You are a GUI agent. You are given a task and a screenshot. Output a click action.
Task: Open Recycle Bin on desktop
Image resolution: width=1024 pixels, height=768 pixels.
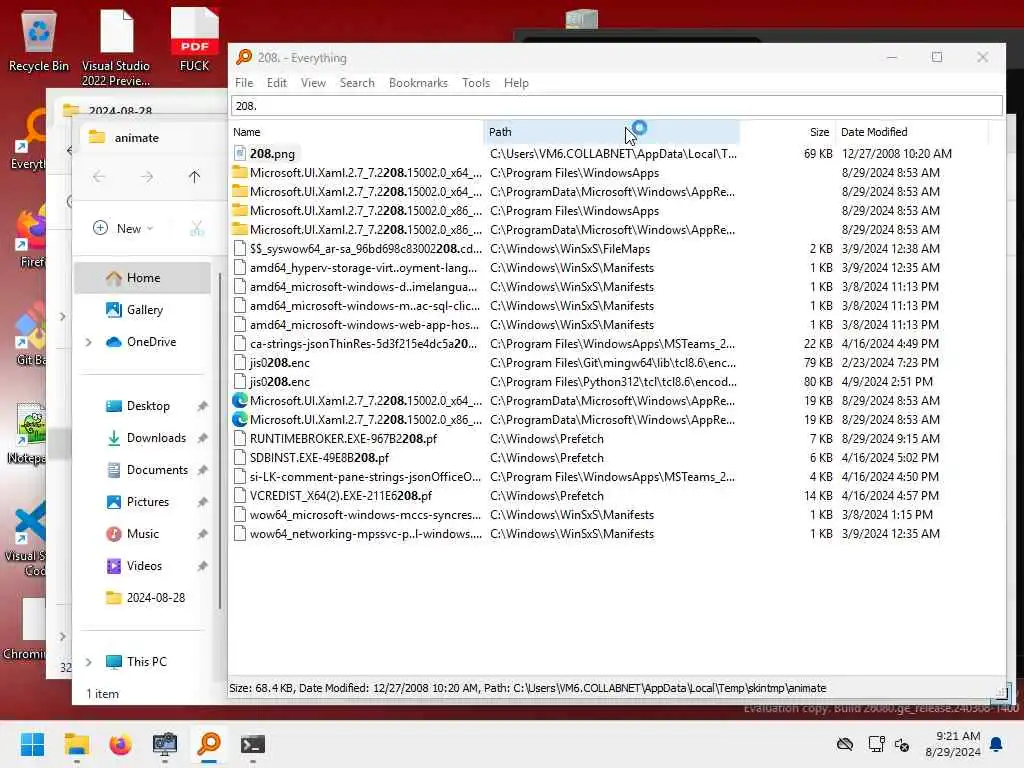coord(39,40)
